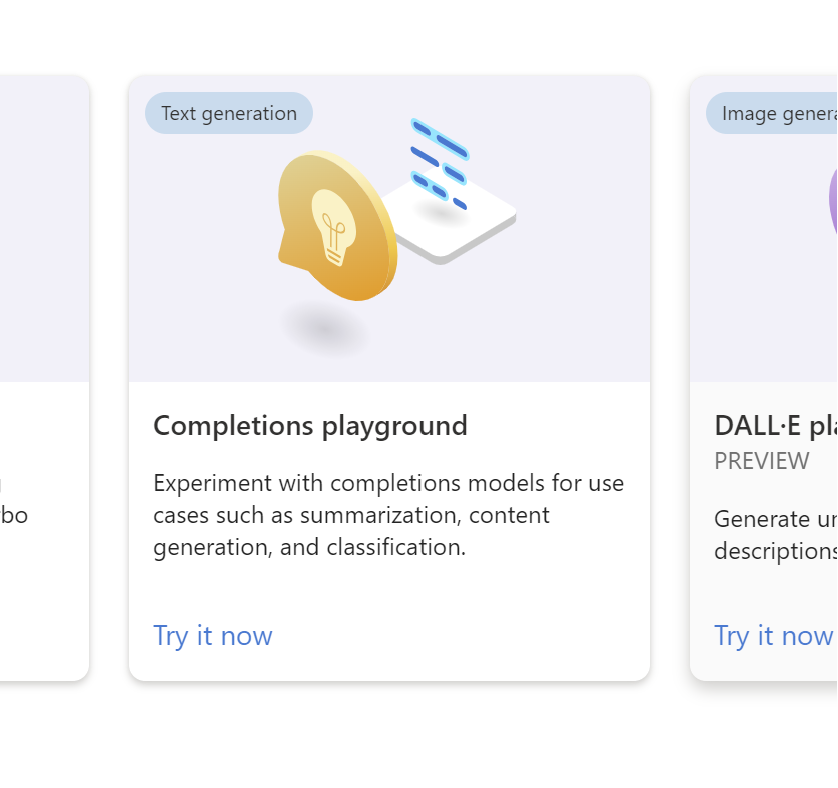Click the golden lightbulb speech bubble icon

tap(338, 226)
